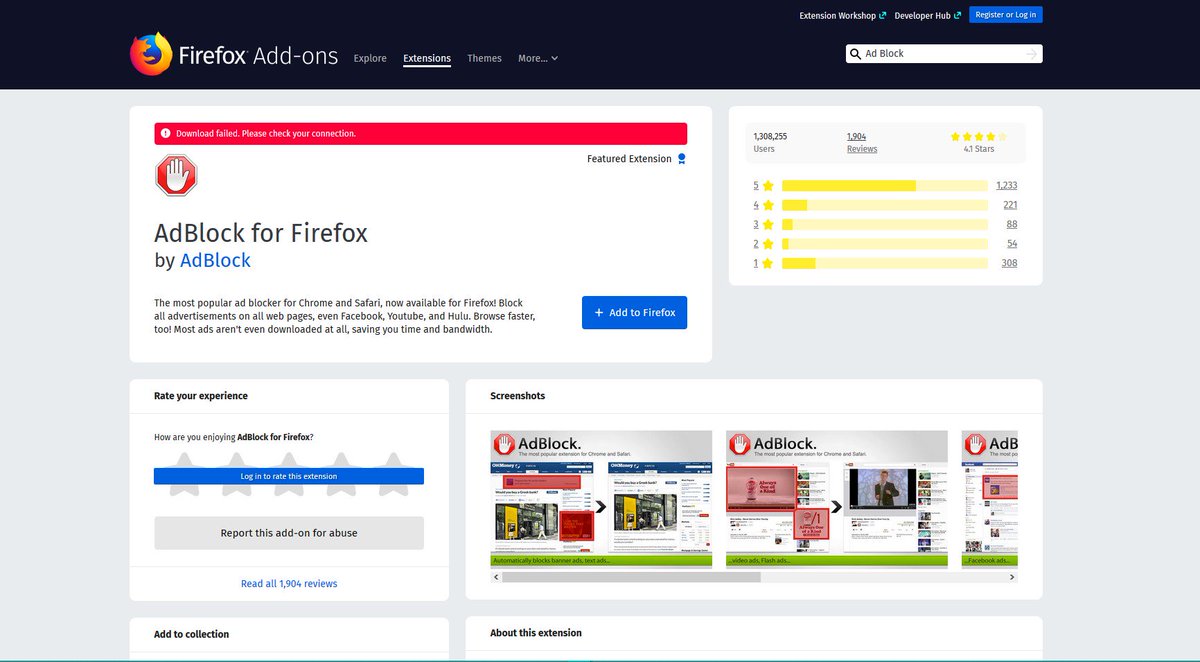Open the 1,904 Reviews link
Viewport: 1200px width, 662px height.
(x=861, y=142)
